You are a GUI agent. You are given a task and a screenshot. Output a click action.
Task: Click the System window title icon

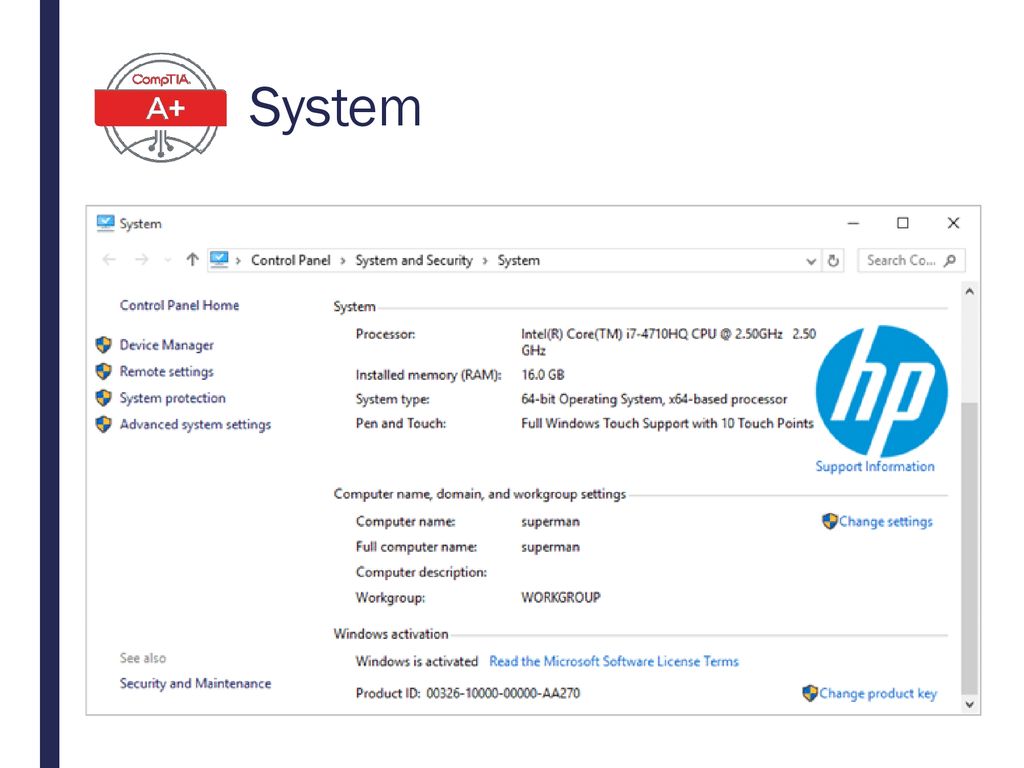[105, 223]
